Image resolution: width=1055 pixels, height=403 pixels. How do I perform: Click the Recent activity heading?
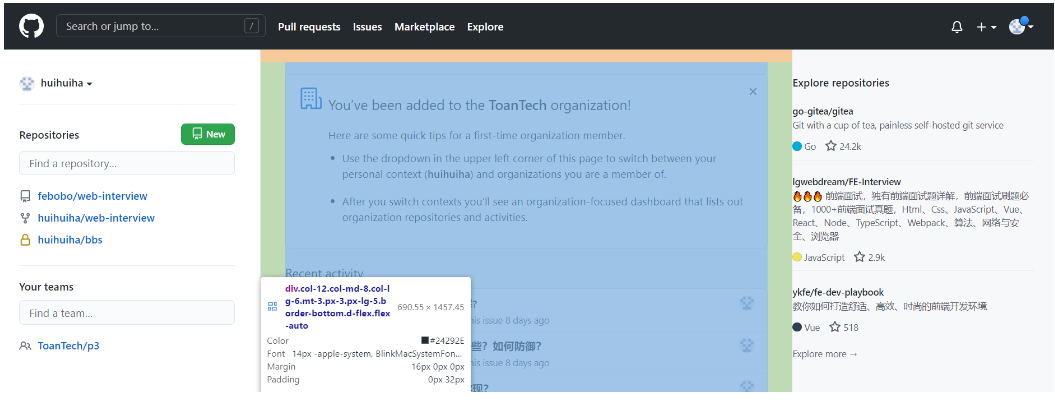[324, 273]
